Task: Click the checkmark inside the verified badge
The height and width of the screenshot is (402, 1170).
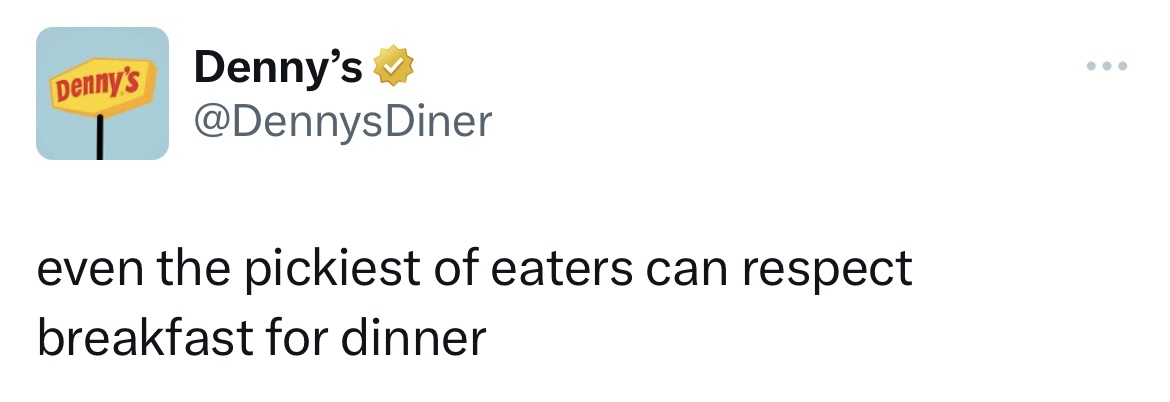Action: click(x=394, y=68)
